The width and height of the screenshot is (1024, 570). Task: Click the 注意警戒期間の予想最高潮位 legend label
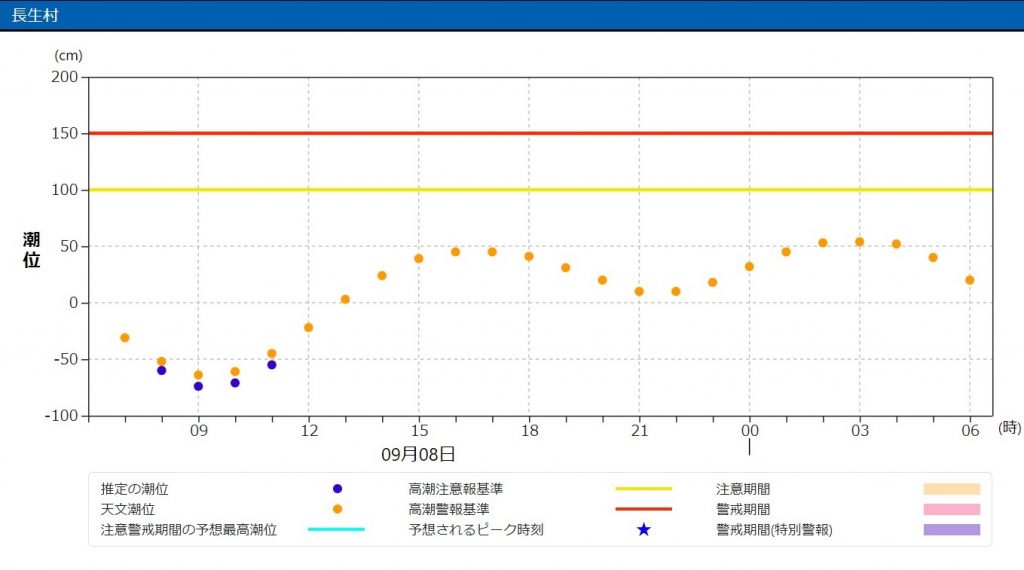point(189,529)
